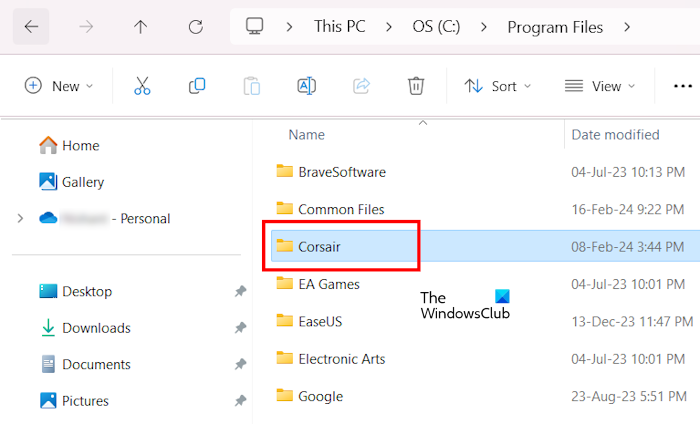Screen dimensions: 700x424
Task: Open Desktop in quick access
Action: coord(75,291)
